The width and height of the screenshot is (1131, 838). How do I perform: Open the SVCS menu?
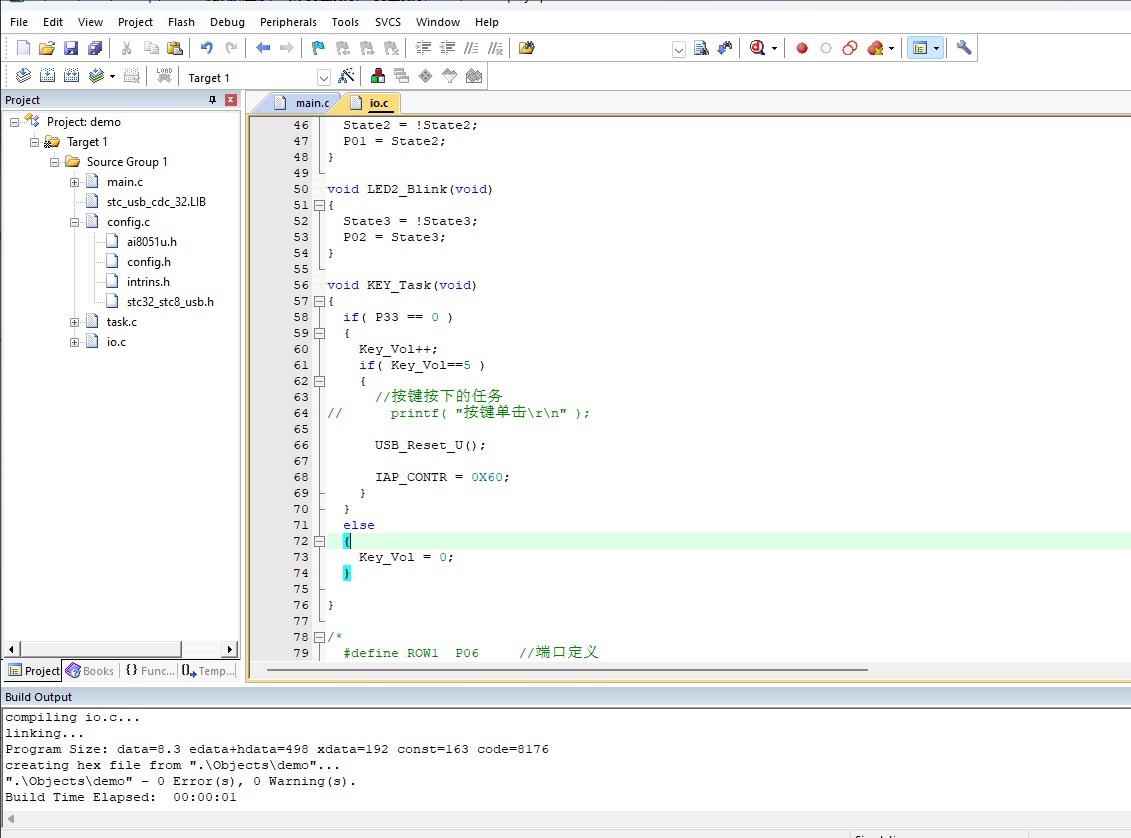[387, 22]
